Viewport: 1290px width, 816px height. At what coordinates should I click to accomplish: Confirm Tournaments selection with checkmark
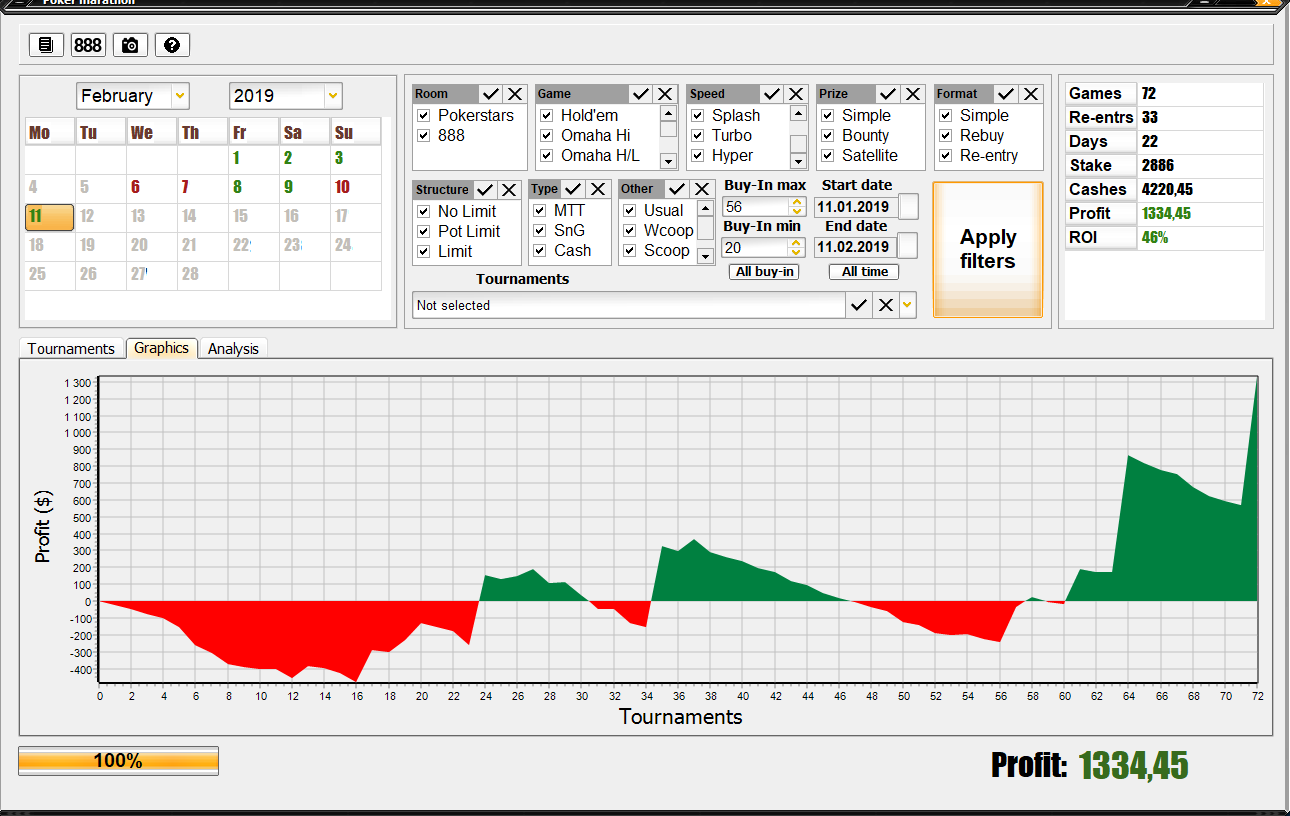point(858,305)
